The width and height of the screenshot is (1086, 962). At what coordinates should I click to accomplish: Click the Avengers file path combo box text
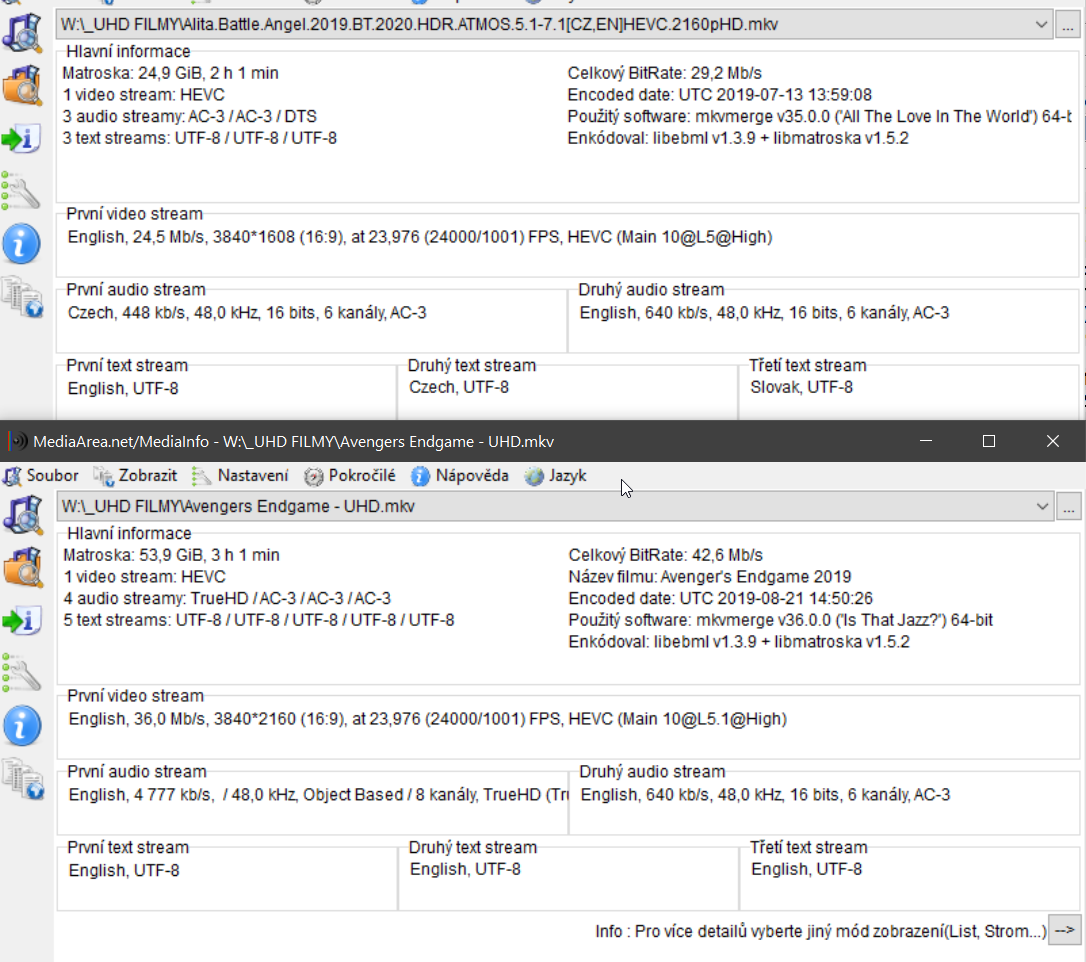coord(238,506)
